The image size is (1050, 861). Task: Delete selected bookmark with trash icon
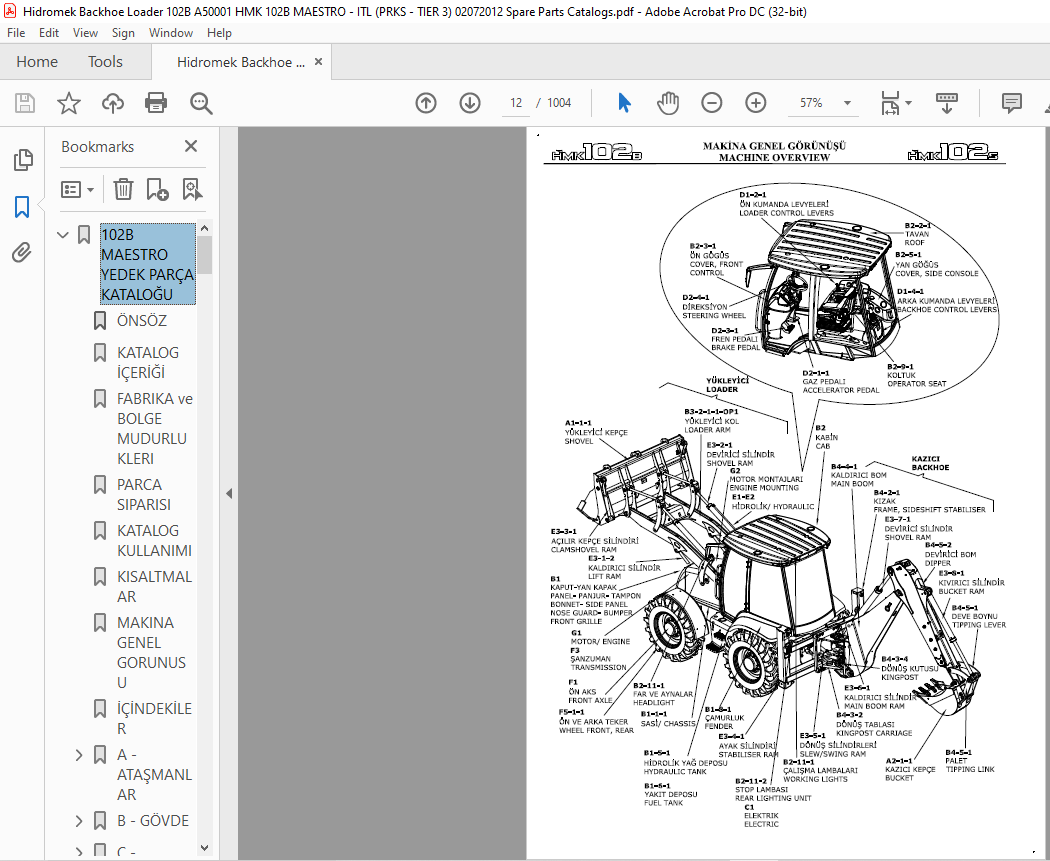[x=123, y=189]
